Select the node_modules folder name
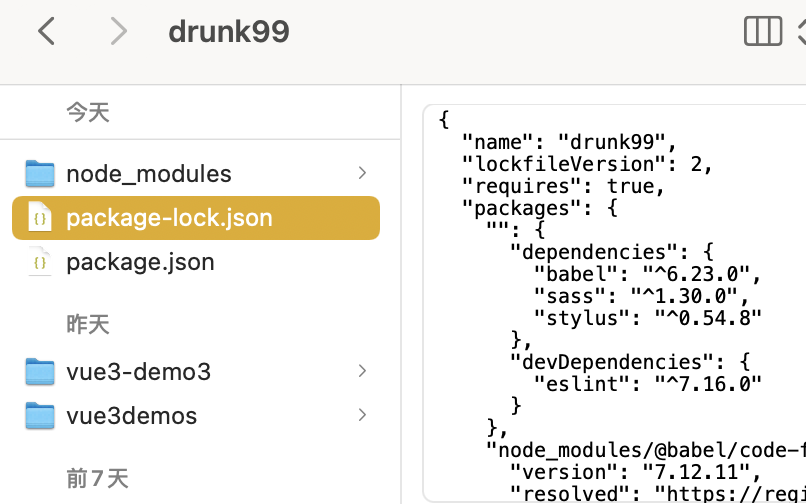This screenshot has height=504, width=806. (x=148, y=174)
